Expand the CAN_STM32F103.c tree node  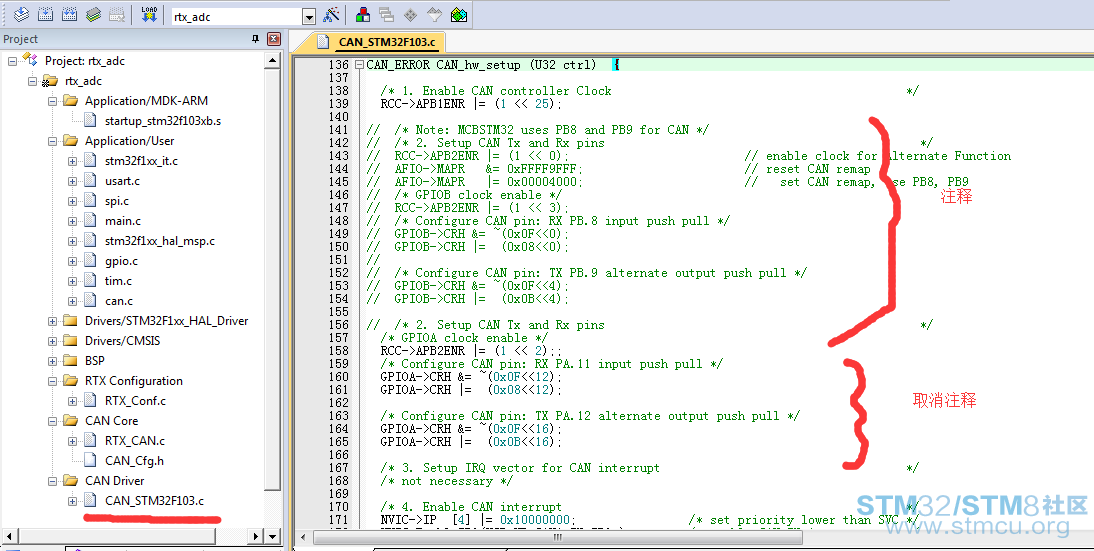point(73,501)
